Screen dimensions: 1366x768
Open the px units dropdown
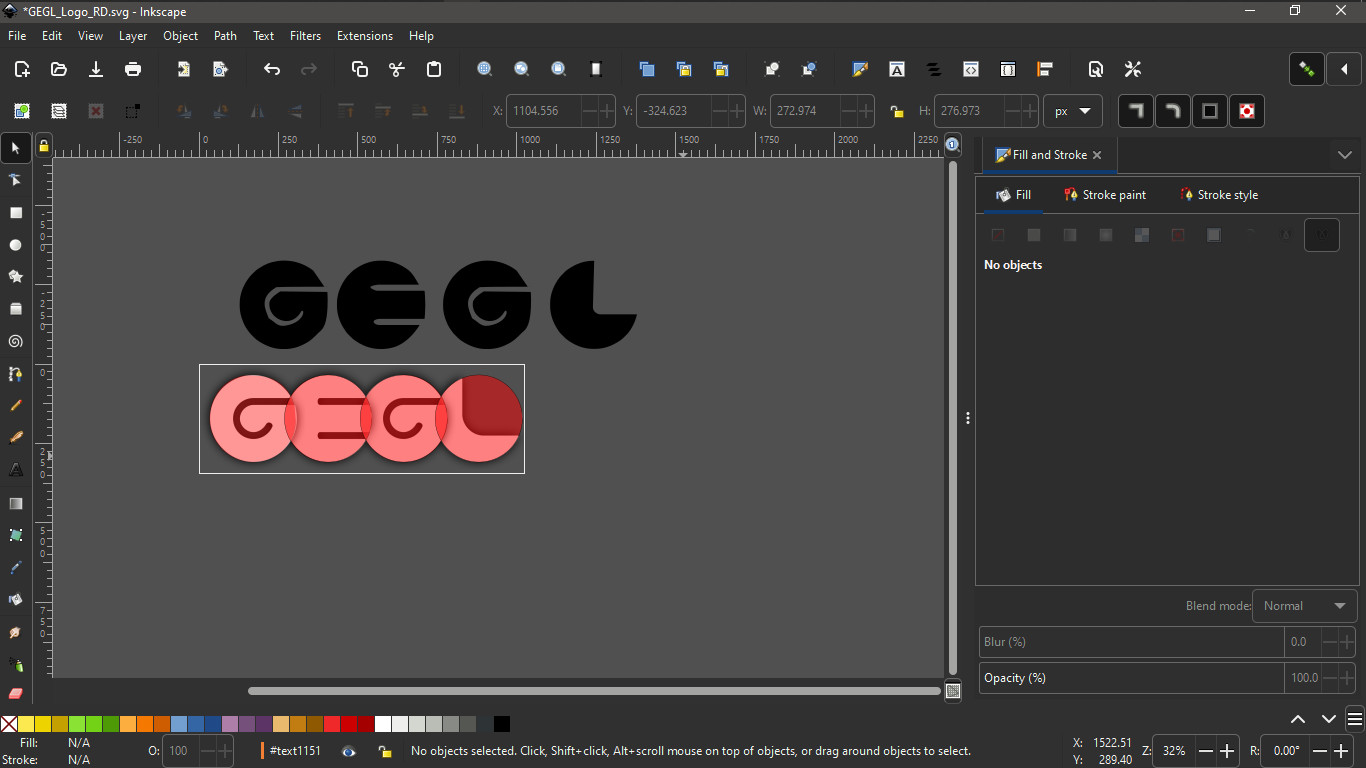coord(1073,111)
